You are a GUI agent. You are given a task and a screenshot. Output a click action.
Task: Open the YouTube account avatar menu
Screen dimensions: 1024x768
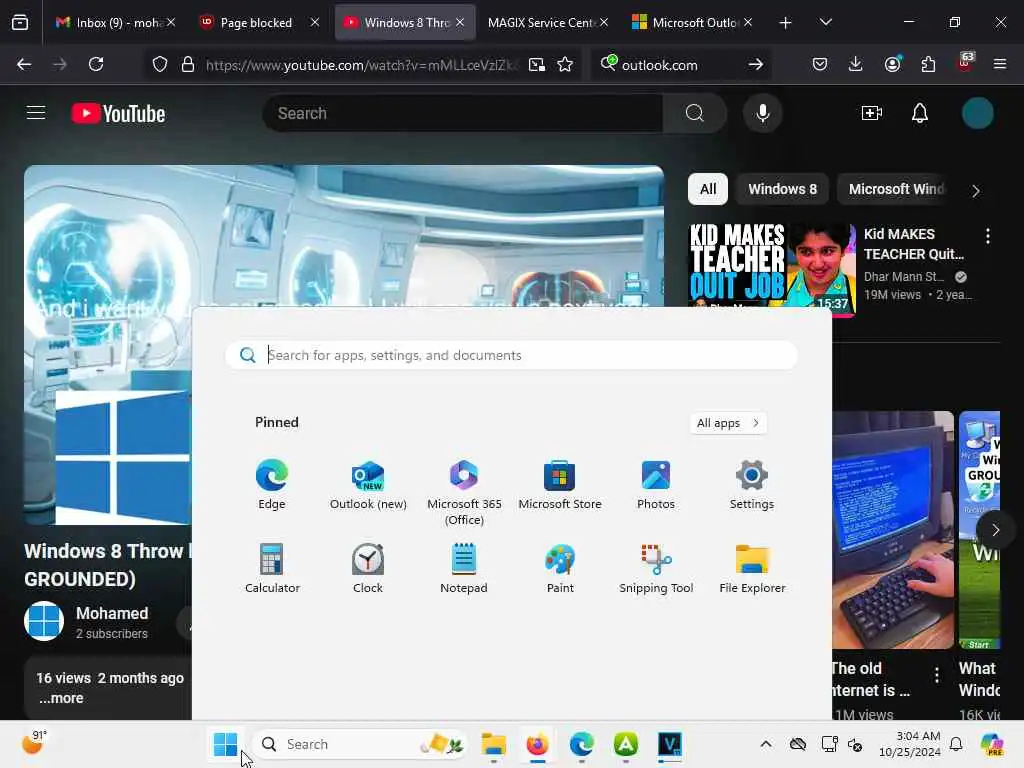pyautogui.click(x=977, y=113)
